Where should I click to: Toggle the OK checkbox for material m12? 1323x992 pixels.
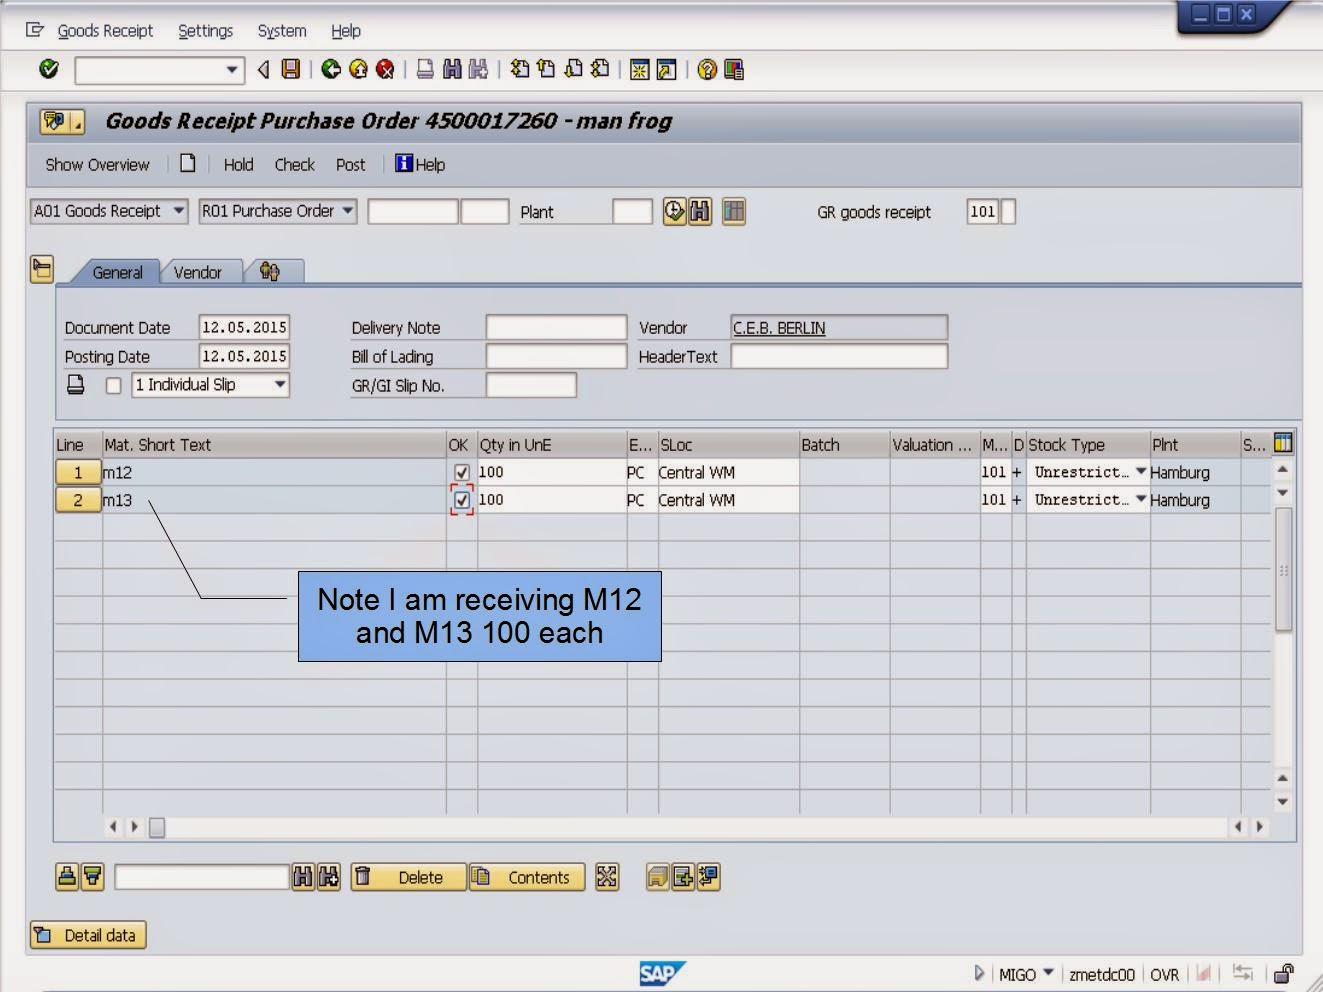[x=461, y=472]
